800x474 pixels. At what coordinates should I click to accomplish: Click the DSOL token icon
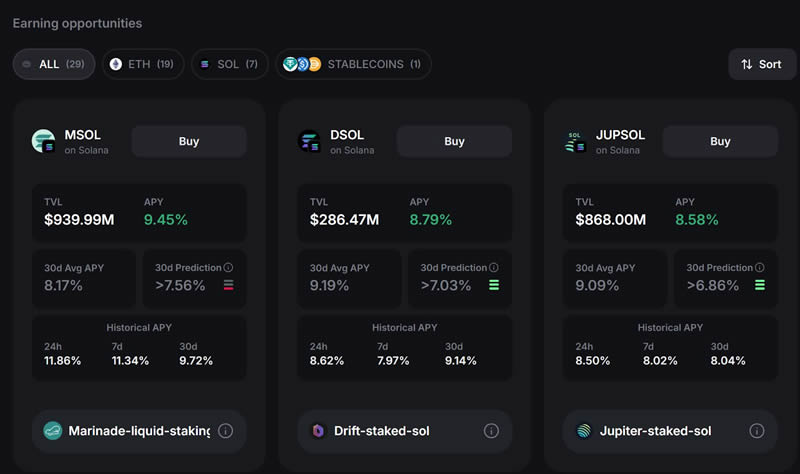point(310,141)
